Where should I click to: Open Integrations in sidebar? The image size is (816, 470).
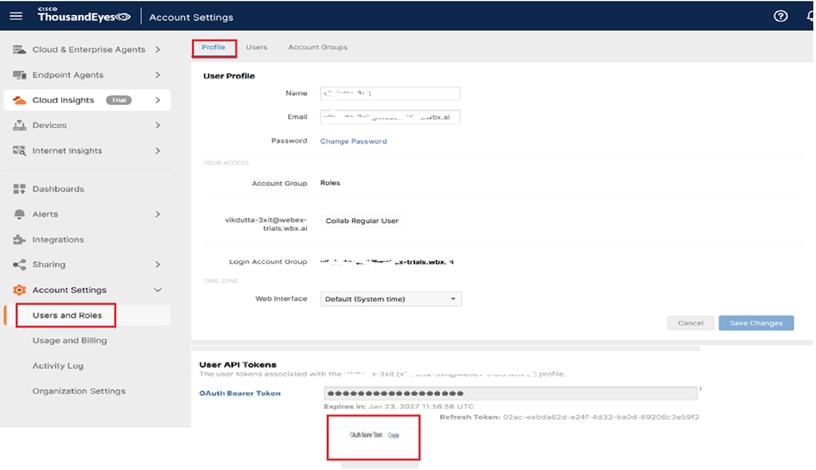click(58, 239)
